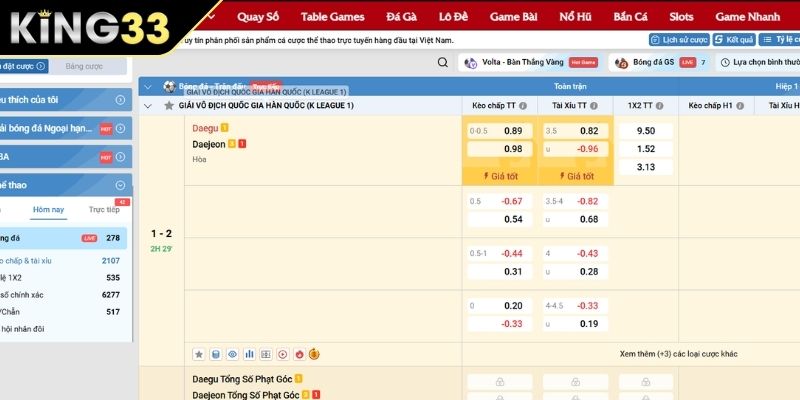
Task: Click the locked odds cell for Daegu corners
Action: coord(500,382)
